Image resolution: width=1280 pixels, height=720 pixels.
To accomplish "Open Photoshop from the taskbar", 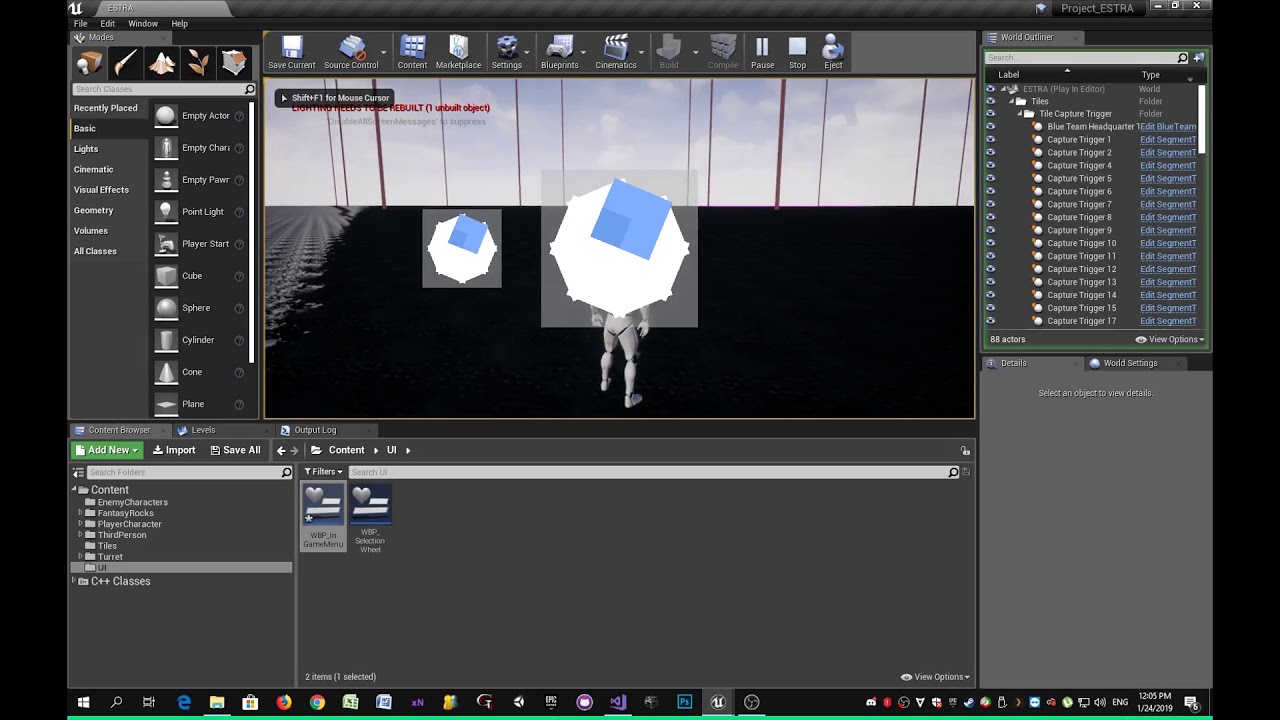I will click(x=684, y=702).
